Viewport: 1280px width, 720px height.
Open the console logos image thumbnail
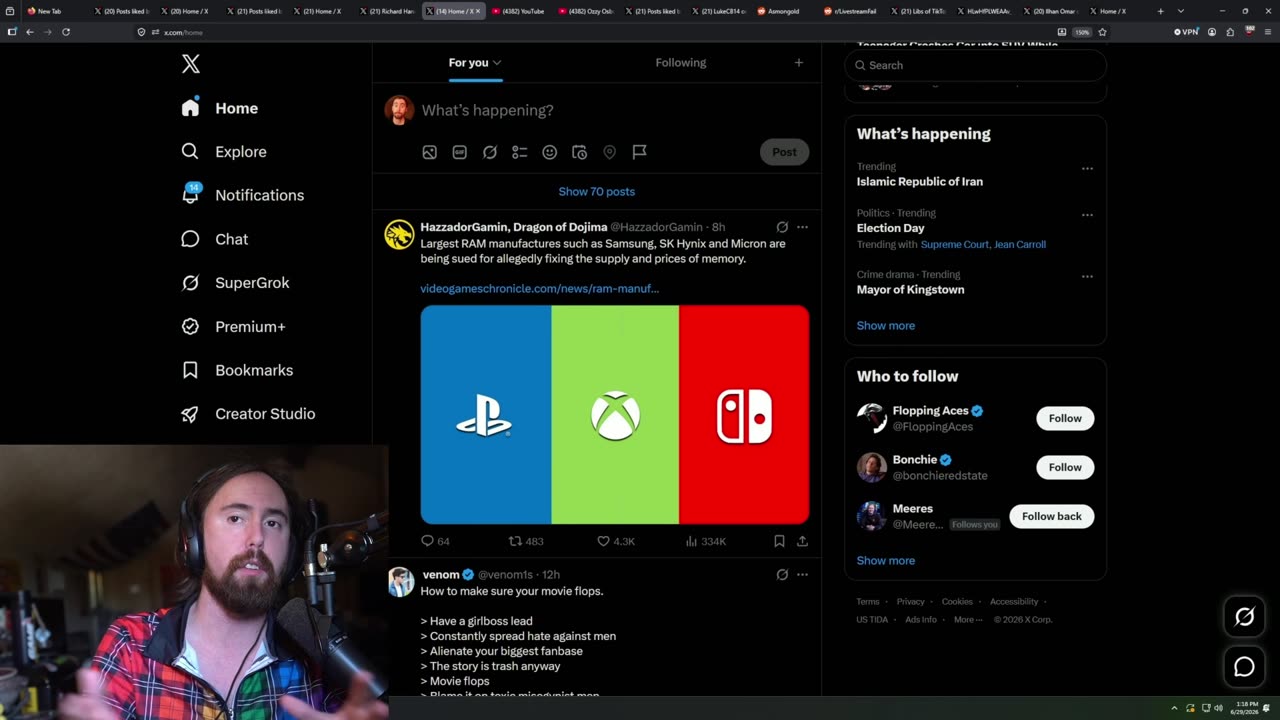pyautogui.click(x=614, y=414)
